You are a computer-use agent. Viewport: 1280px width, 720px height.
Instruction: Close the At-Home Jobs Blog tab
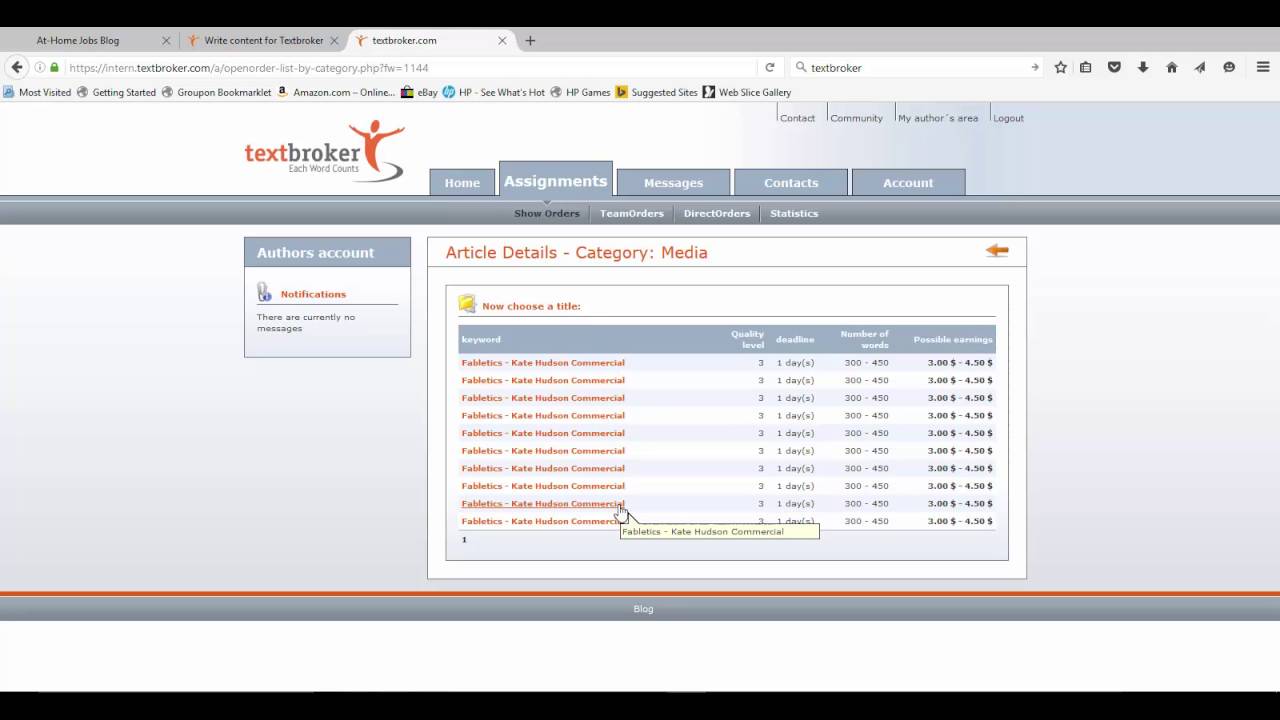[x=166, y=41]
